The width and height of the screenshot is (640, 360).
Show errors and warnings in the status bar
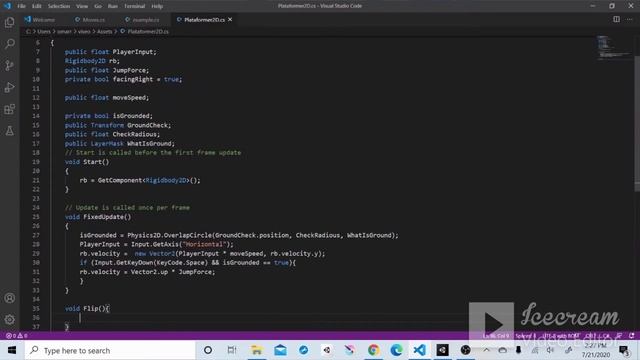click(x=16, y=336)
